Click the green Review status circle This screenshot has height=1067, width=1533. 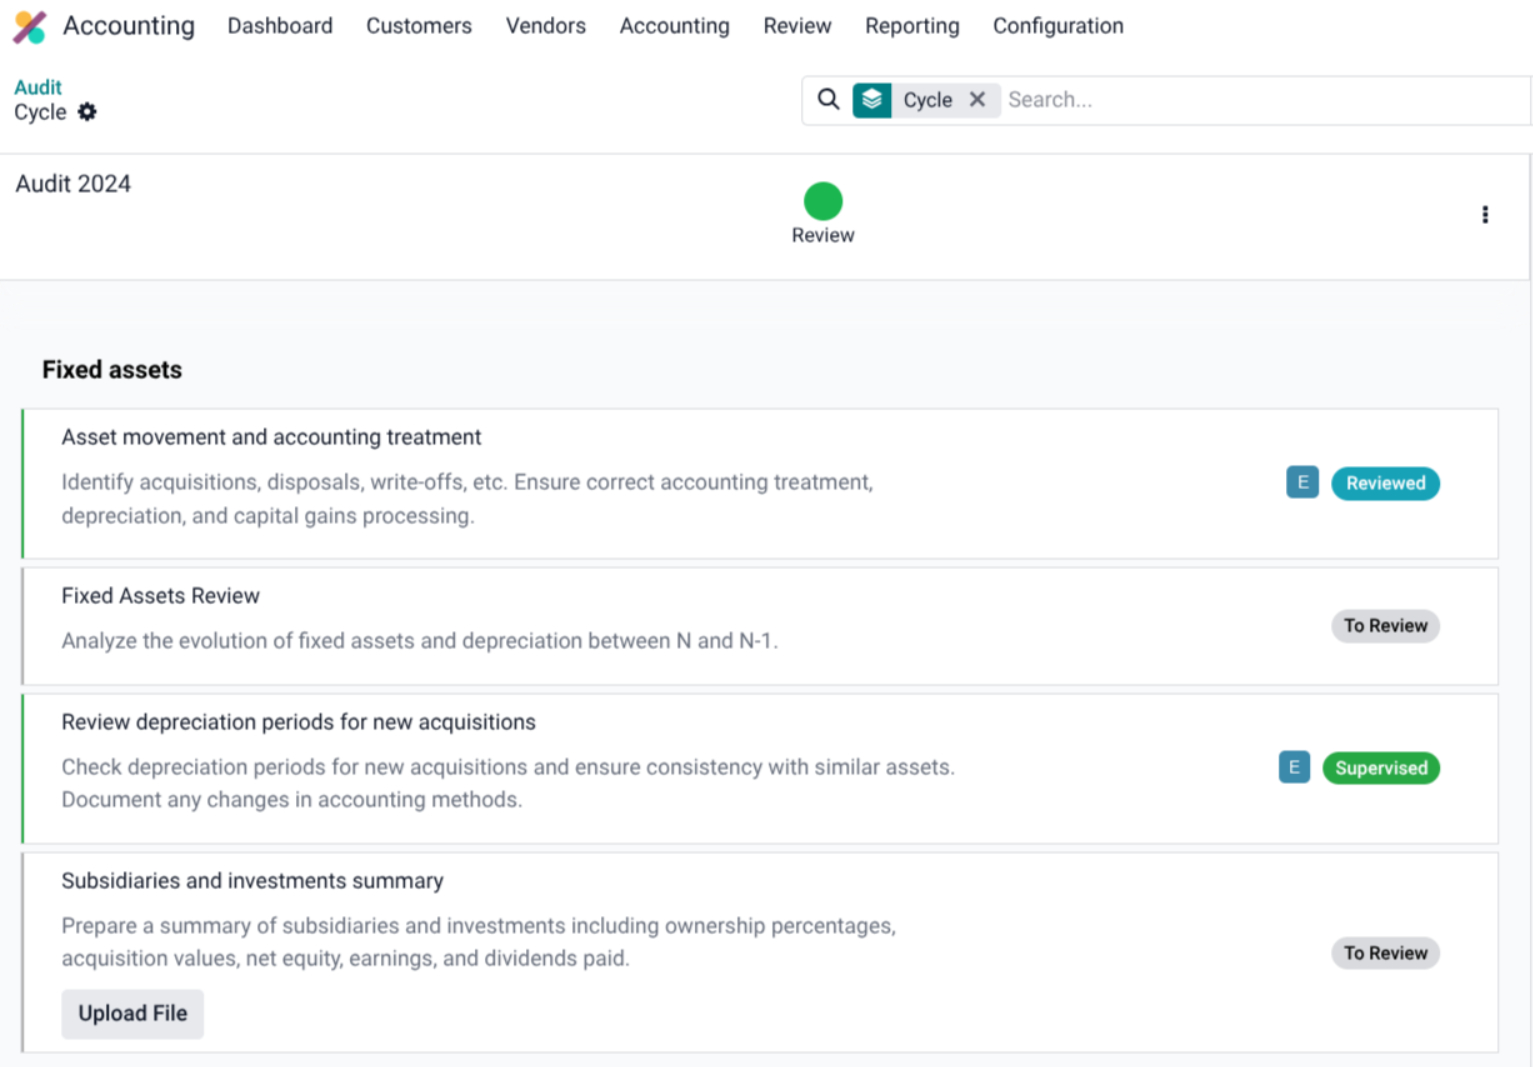(822, 200)
